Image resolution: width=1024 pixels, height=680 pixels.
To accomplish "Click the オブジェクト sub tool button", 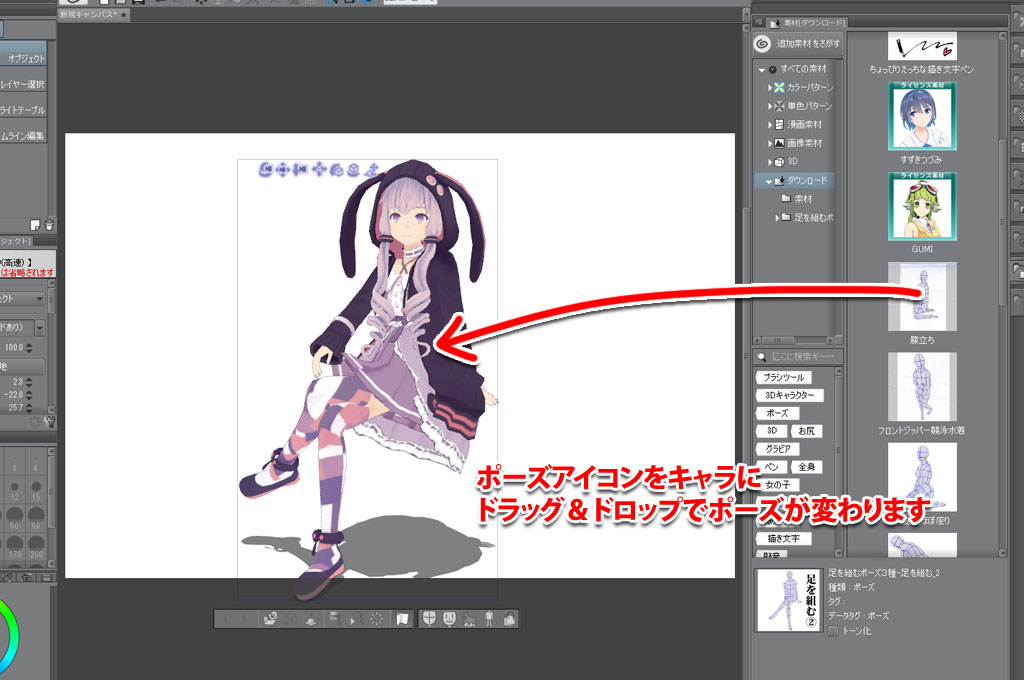I will [26, 59].
